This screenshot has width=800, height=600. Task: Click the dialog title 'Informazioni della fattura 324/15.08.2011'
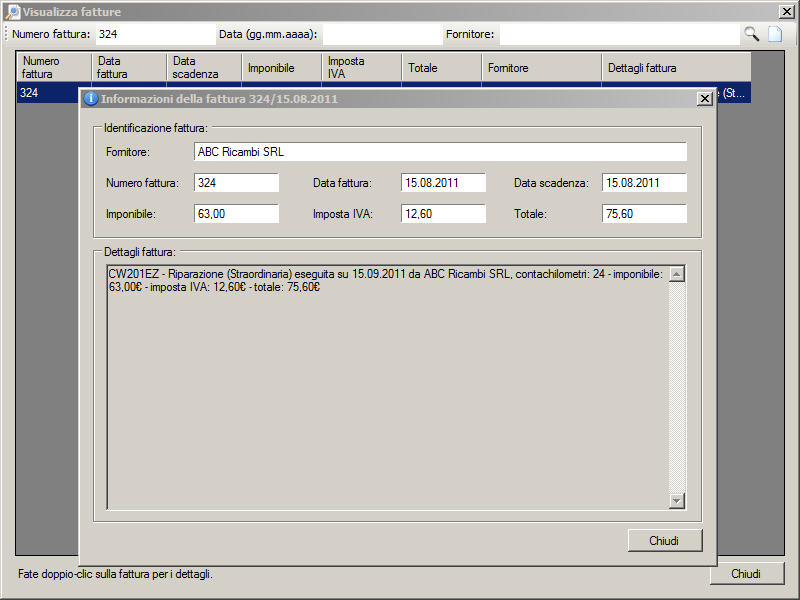tap(219, 99)
